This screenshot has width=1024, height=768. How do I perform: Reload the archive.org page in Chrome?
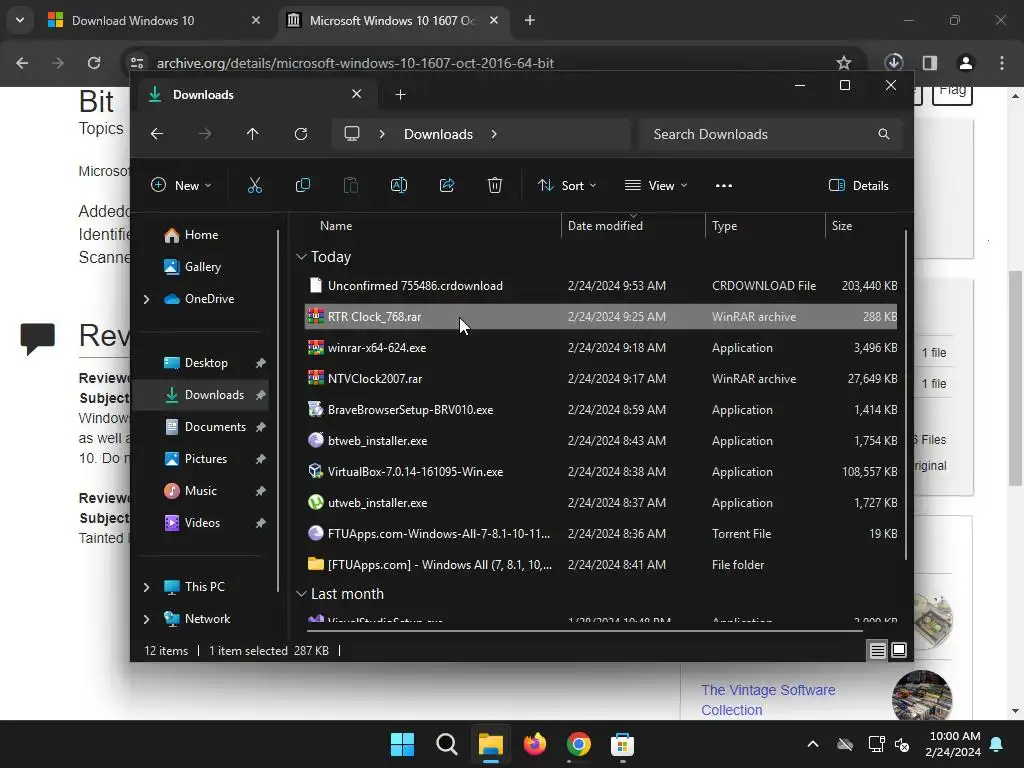click(x=94, y=63)
